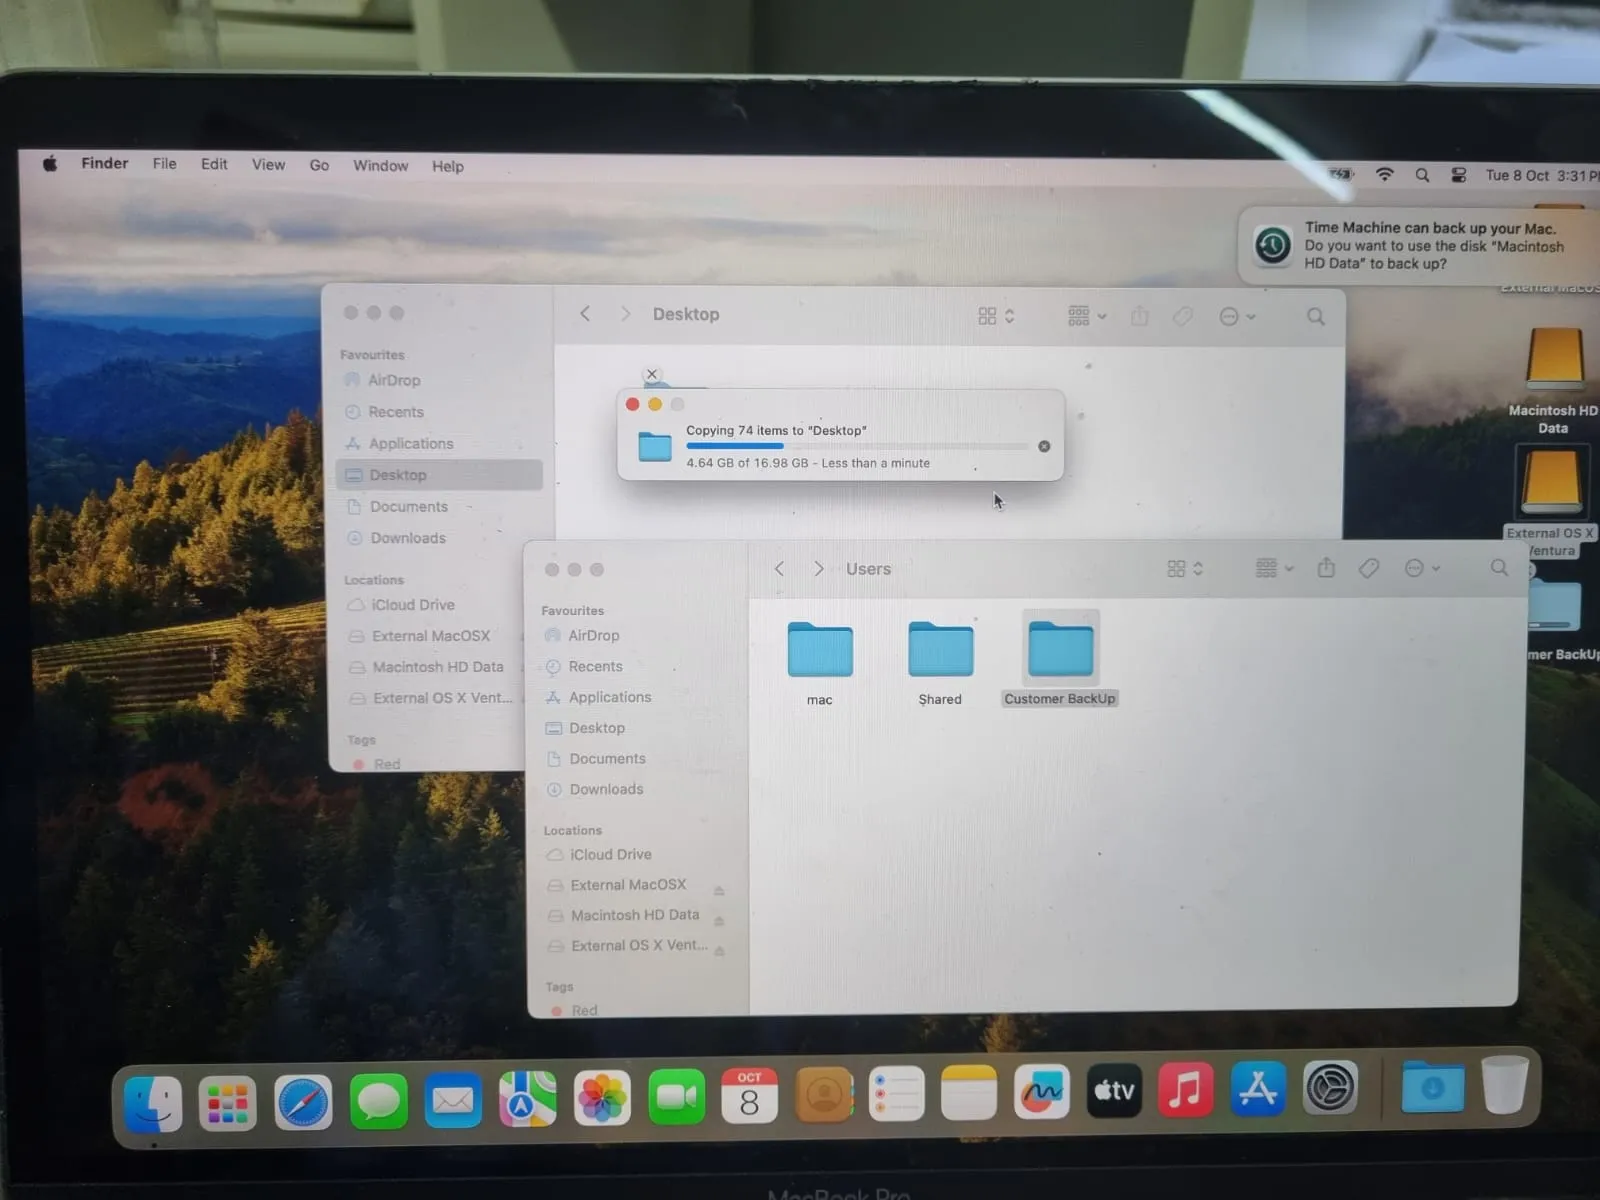The width and height of the screenshot is (1600, 1200).
Task: Open group-by options in Users window
Action: [1274, 568]
